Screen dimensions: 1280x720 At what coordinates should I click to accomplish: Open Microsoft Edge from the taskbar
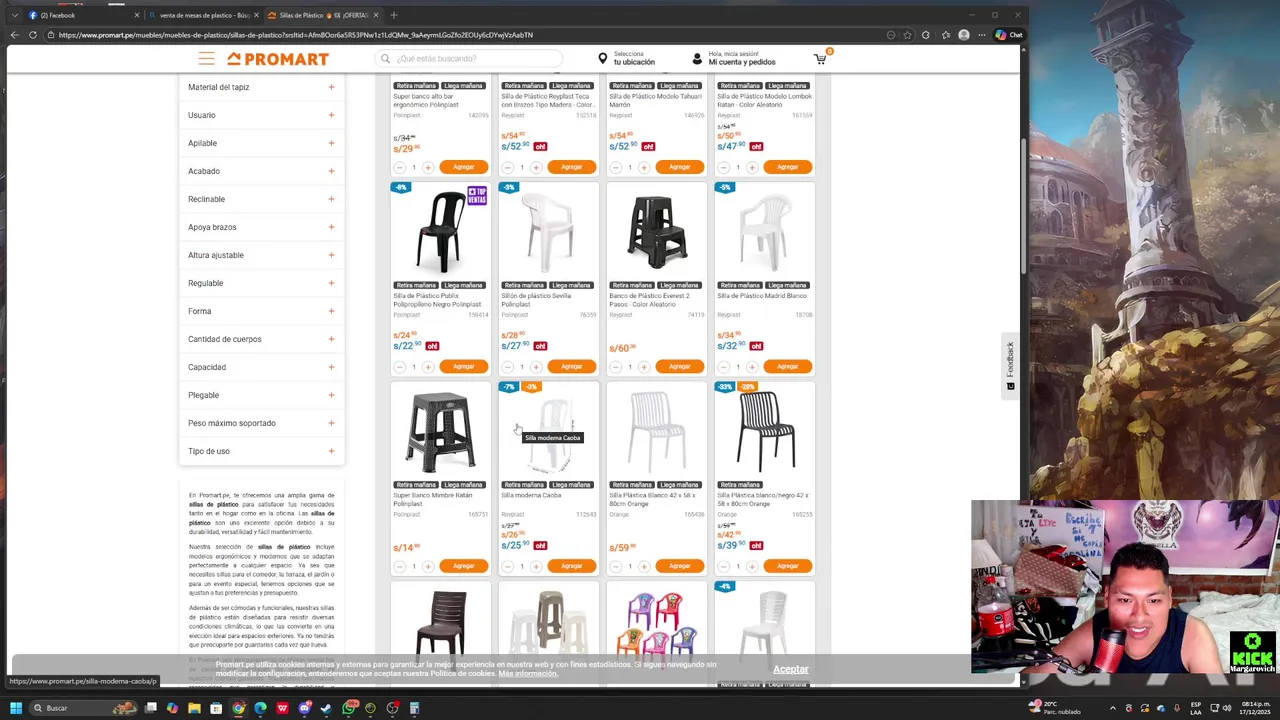click(x=260, y=708)
